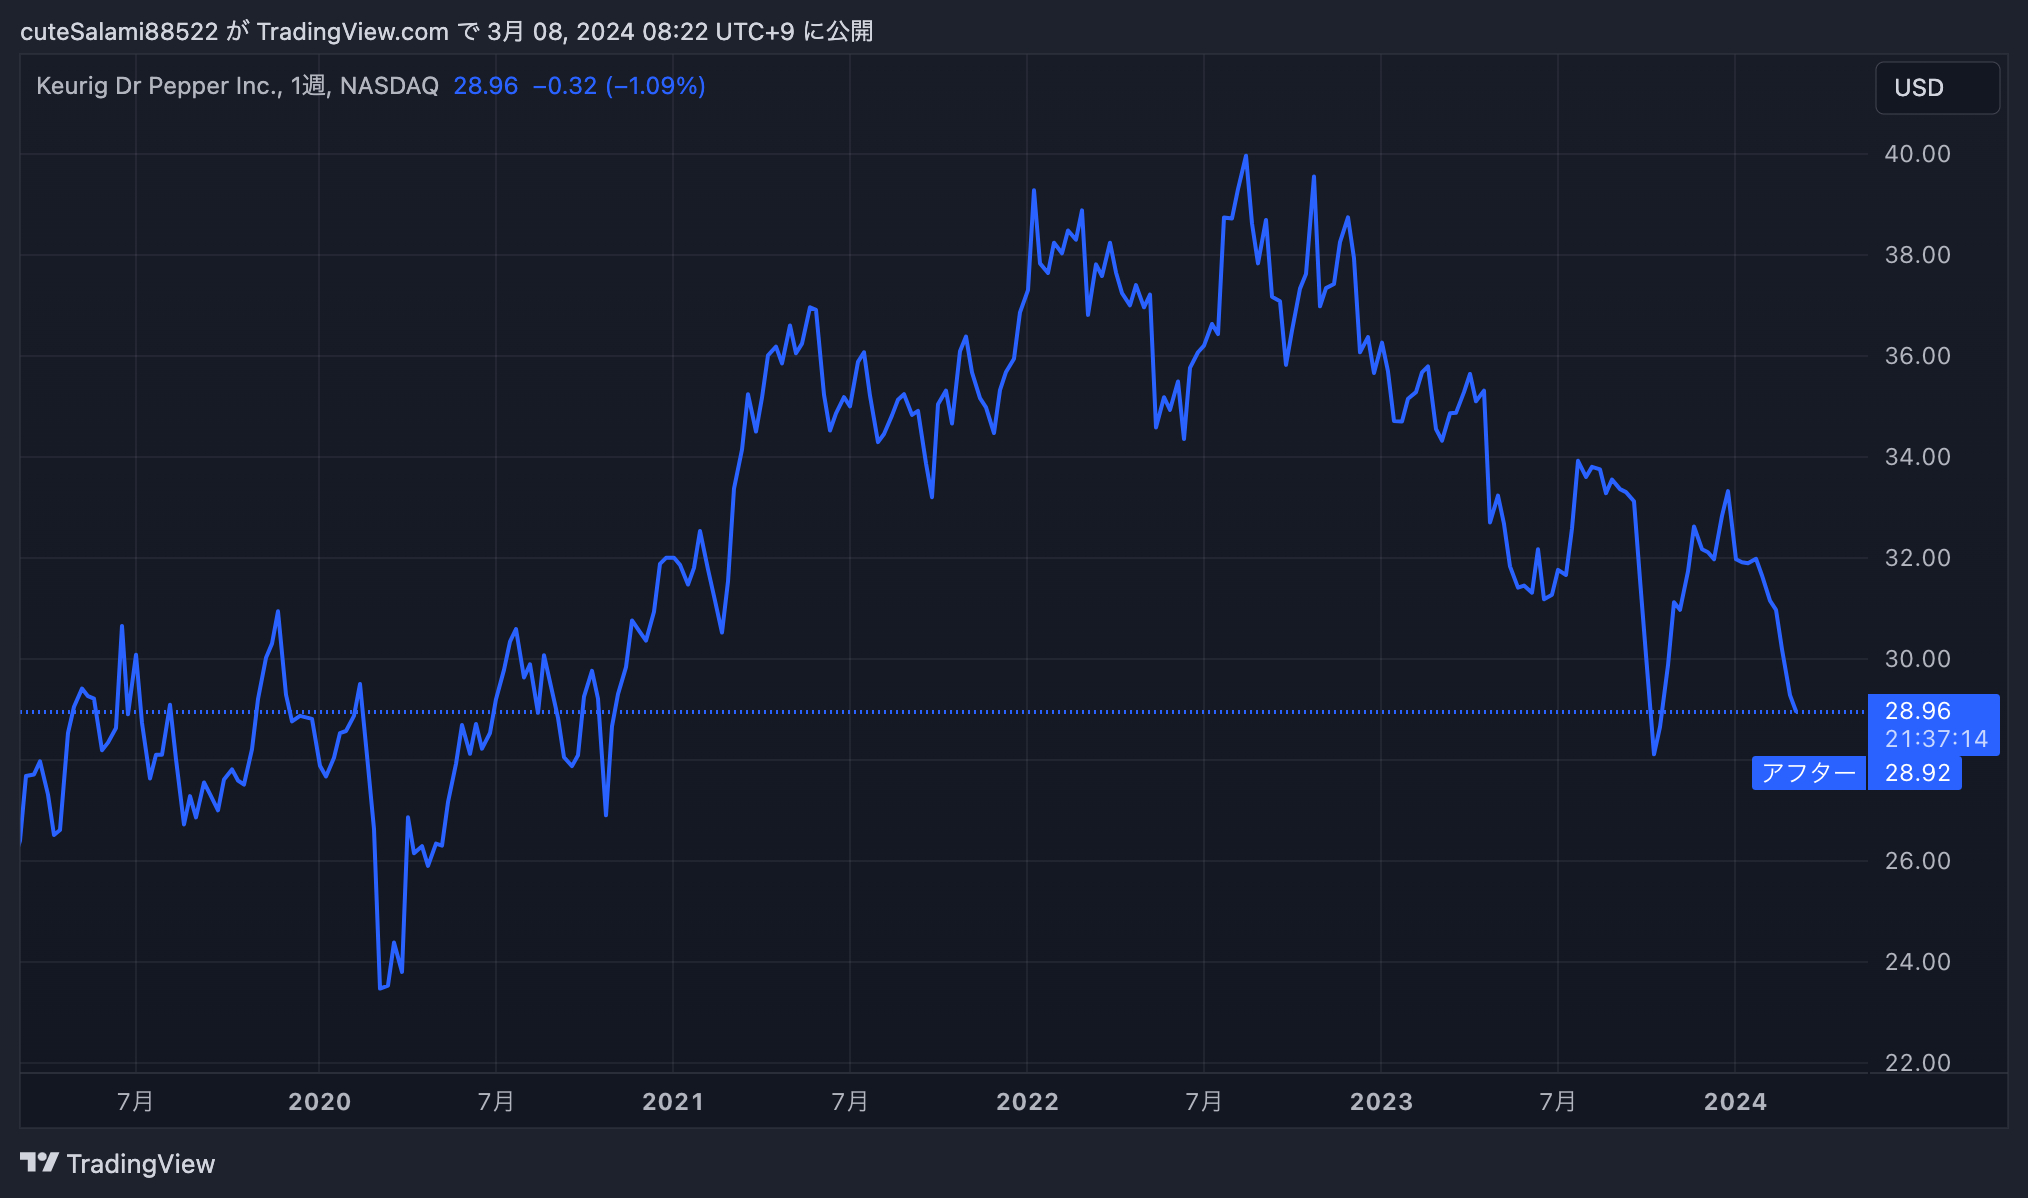Click the 2020 time axis label

[319, 1102]
